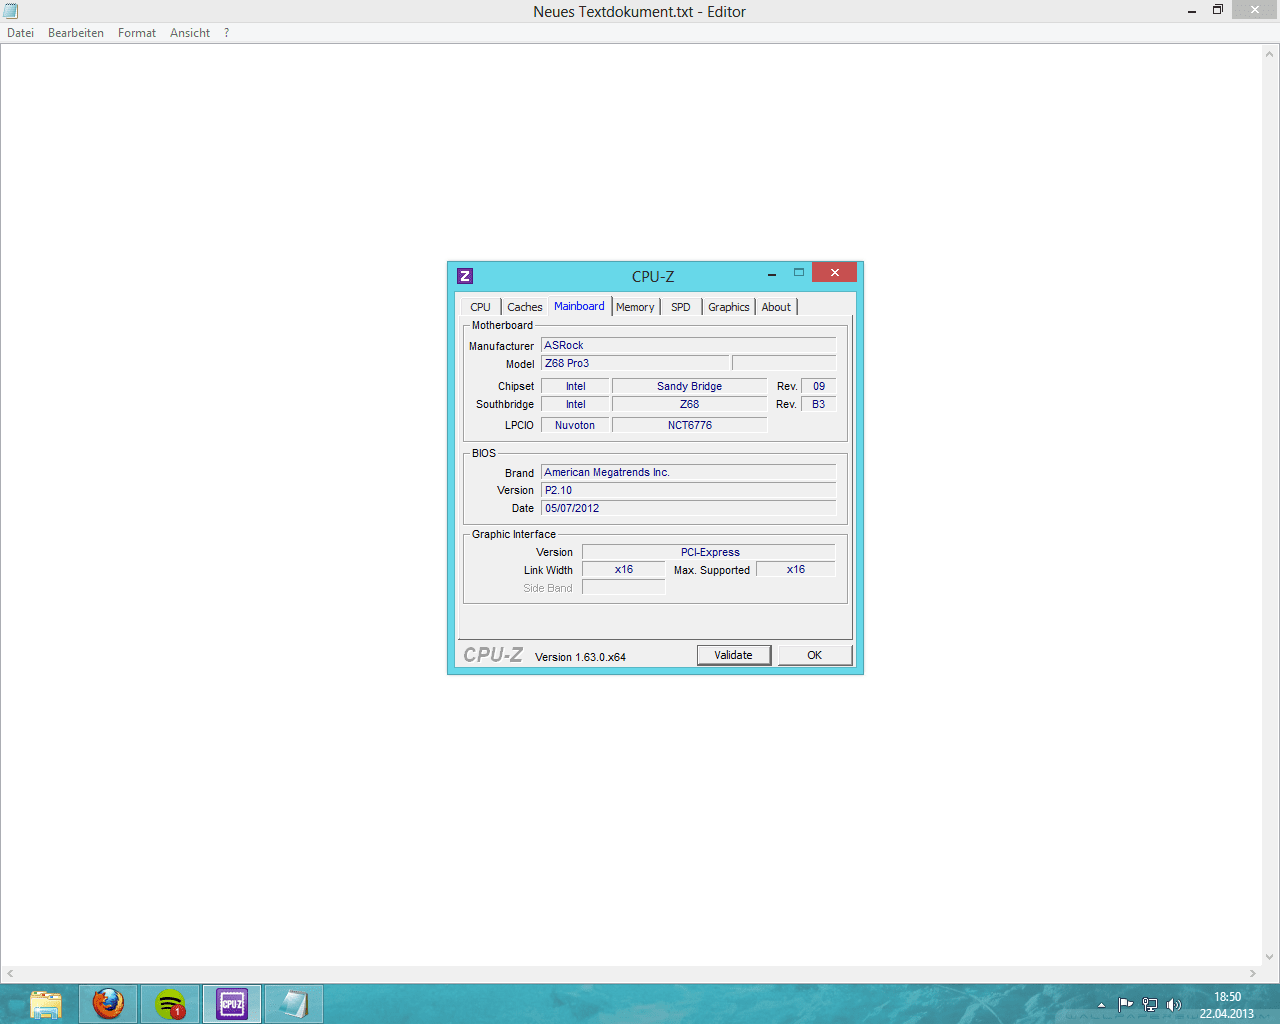Click the American Megatrends Inc. brand field
Screen dimensions: 1280x1024
click(x=688, y=472)
